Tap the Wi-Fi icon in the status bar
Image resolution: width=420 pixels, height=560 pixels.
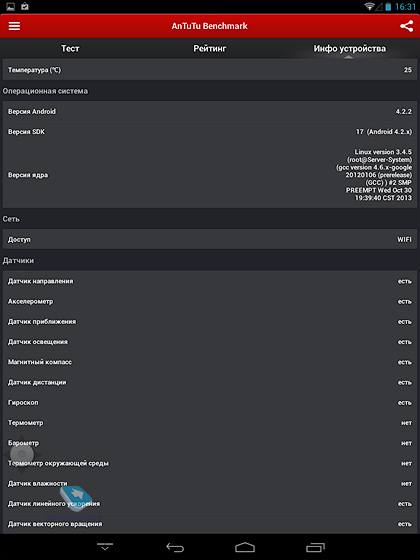click(x=369, y=6)
